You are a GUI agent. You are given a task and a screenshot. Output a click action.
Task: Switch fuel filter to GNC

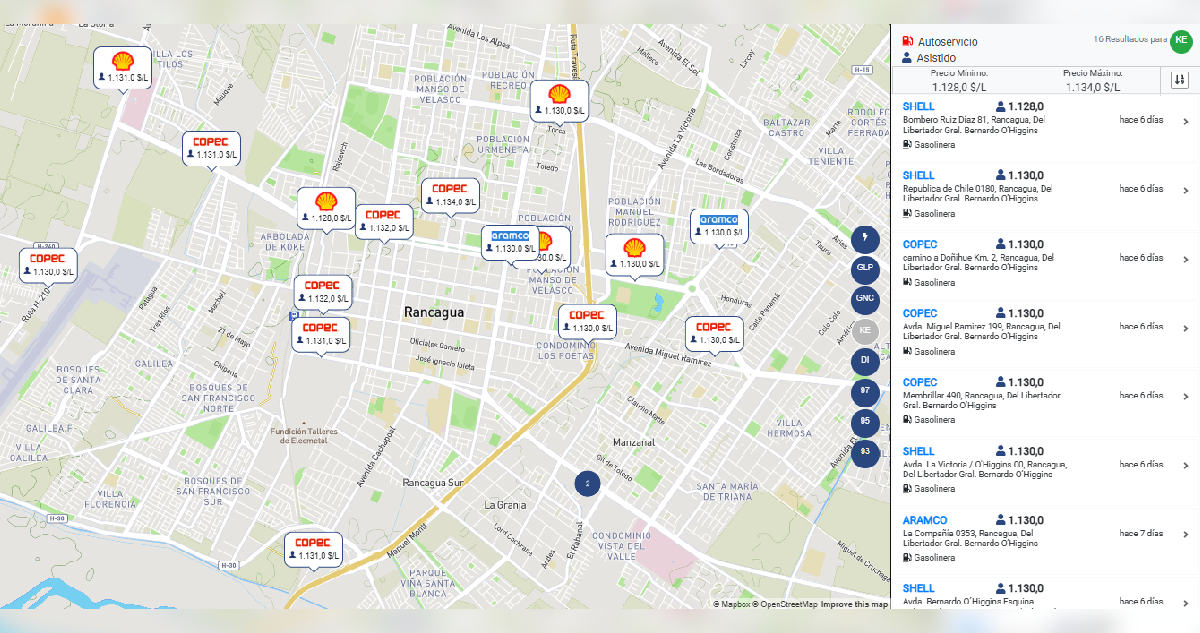coord(865,299)
